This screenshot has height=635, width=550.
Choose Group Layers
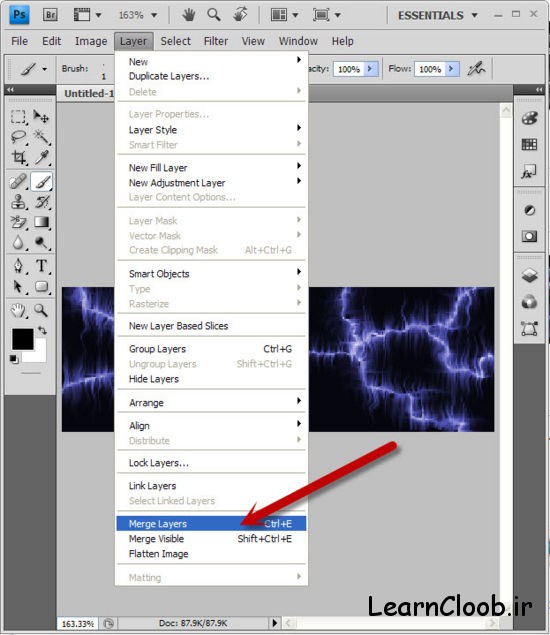click(x=211, y=349)
